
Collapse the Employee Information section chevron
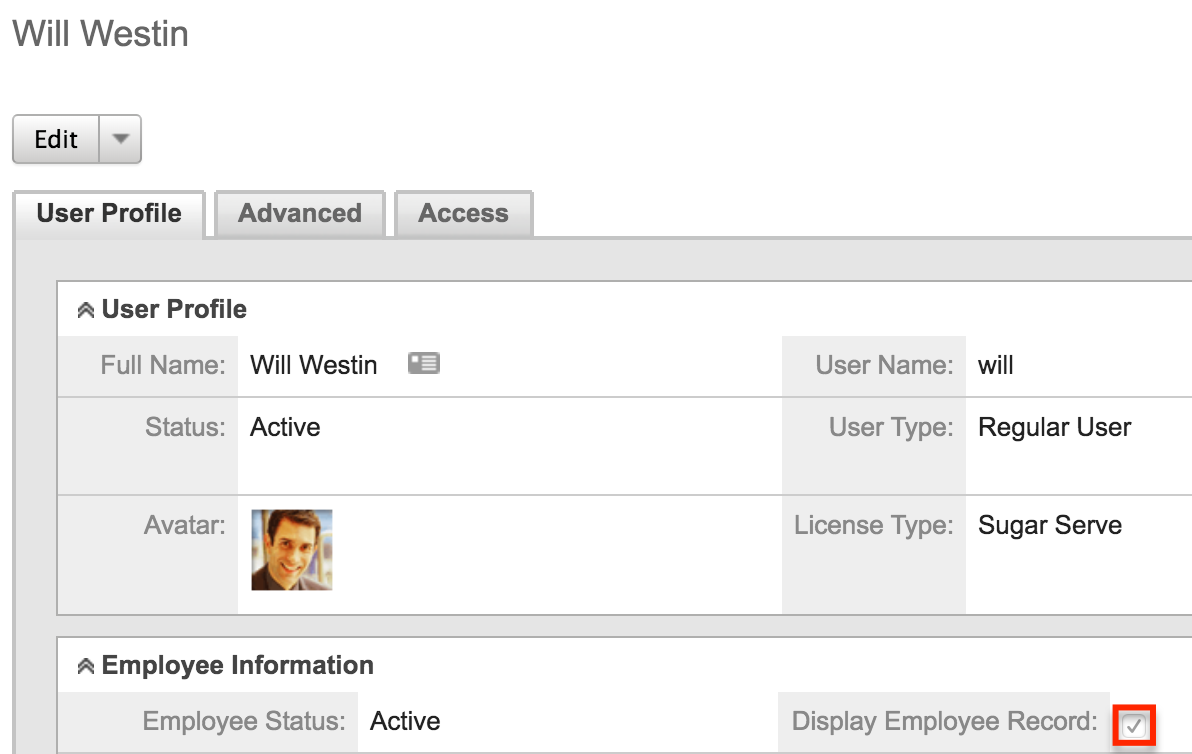point(86,664)
